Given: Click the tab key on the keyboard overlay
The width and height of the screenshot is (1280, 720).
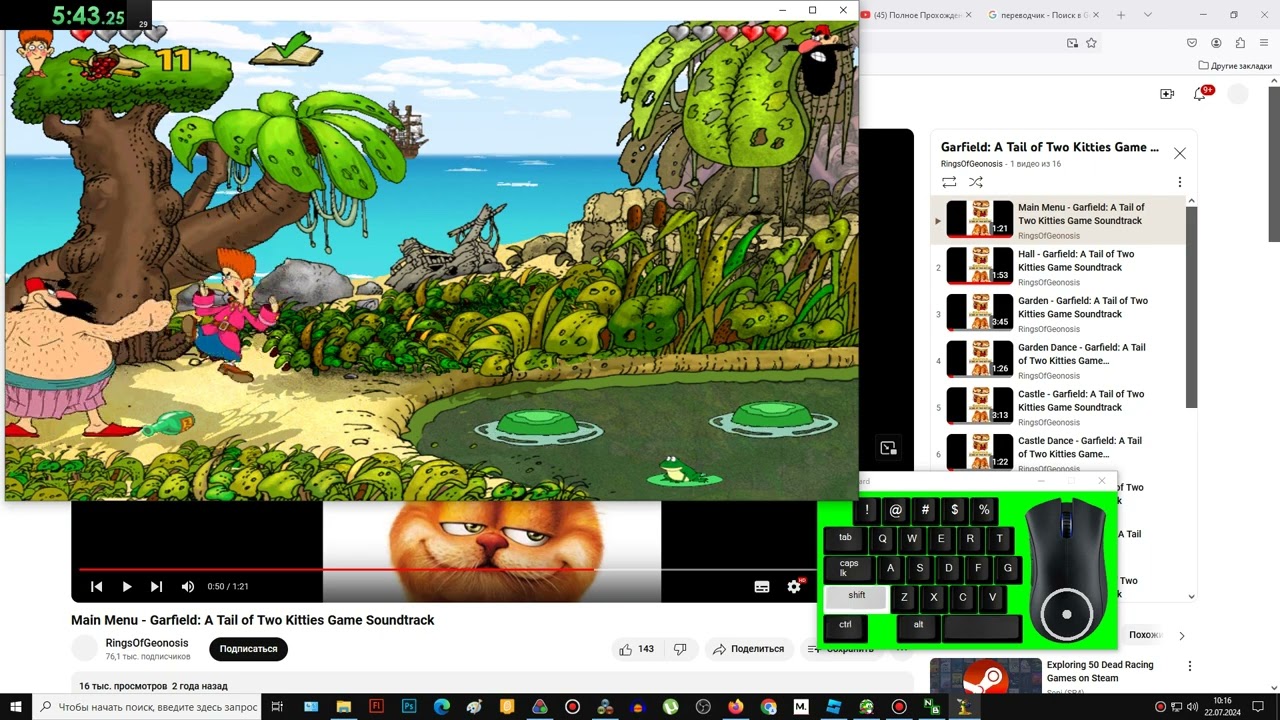Looking at the screenshot, I should 845,539.
